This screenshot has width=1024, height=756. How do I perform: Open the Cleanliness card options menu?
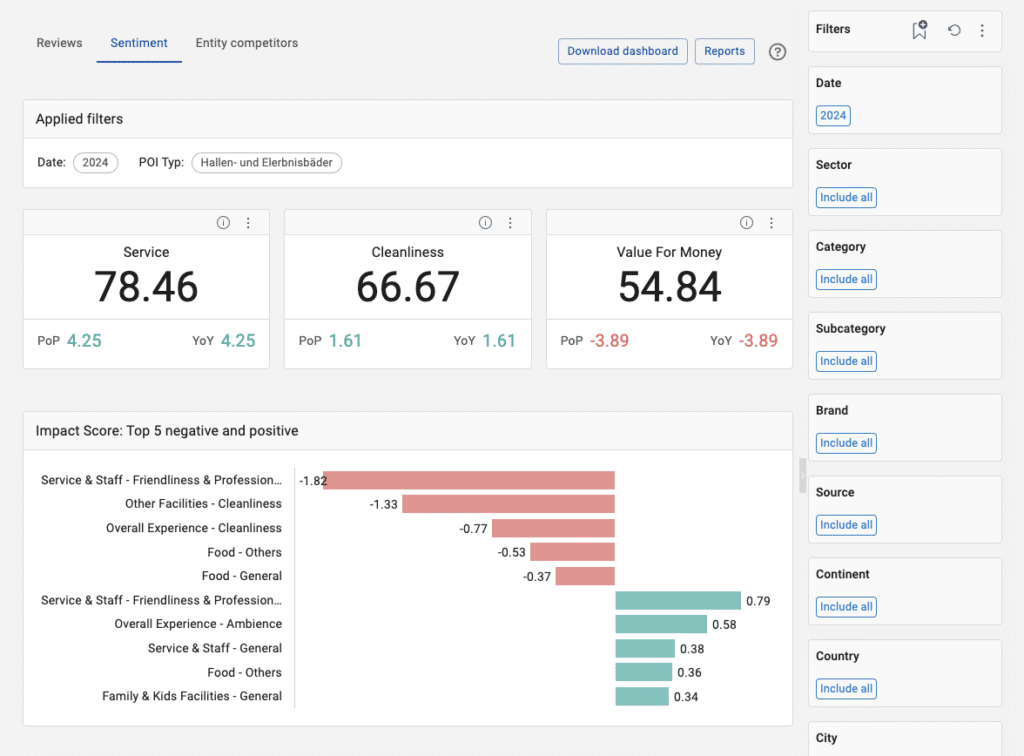[510, 222]
